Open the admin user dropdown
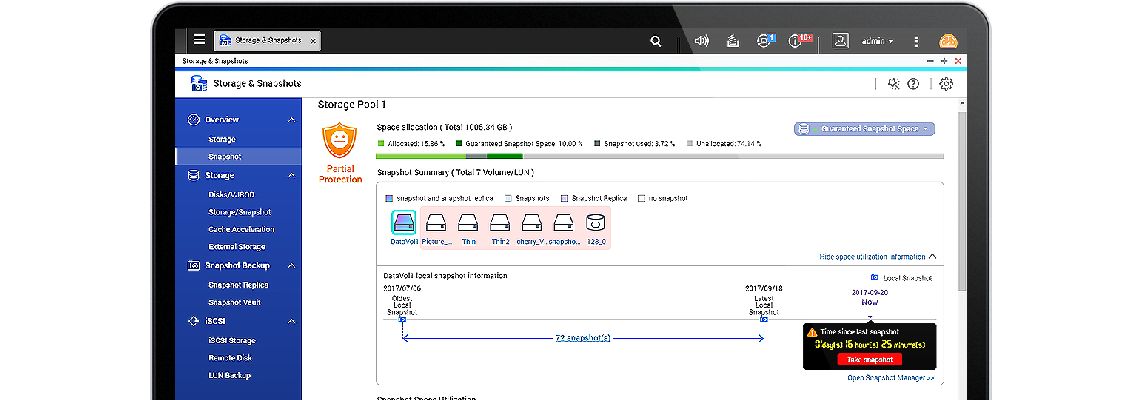 pyautogui.click(x=877, y=42)
